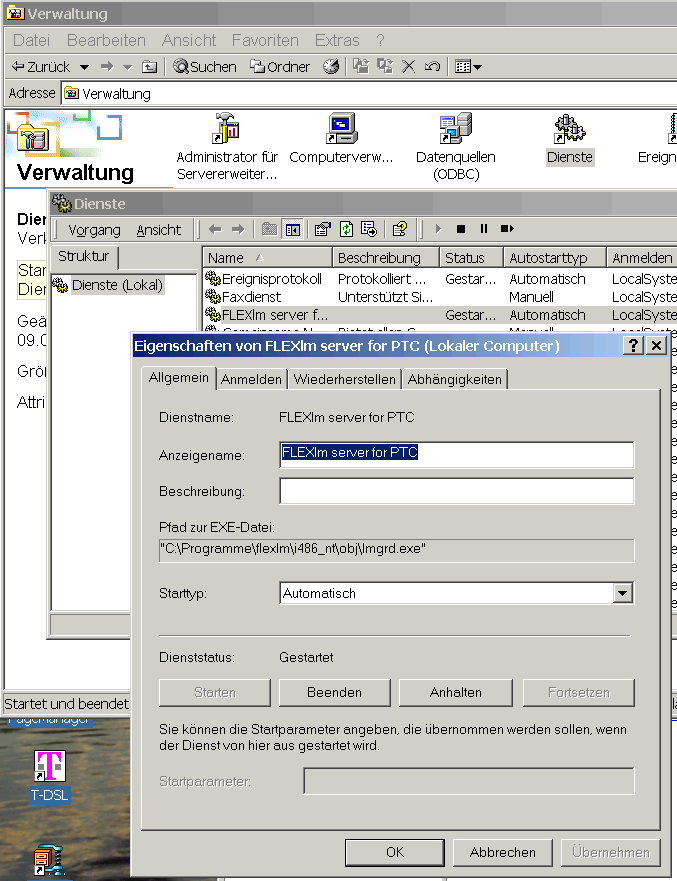The height and width of the screenshot is (881, 677).
Task: Open the T-DSL desktop shortcut
Action: pos(49,775)
